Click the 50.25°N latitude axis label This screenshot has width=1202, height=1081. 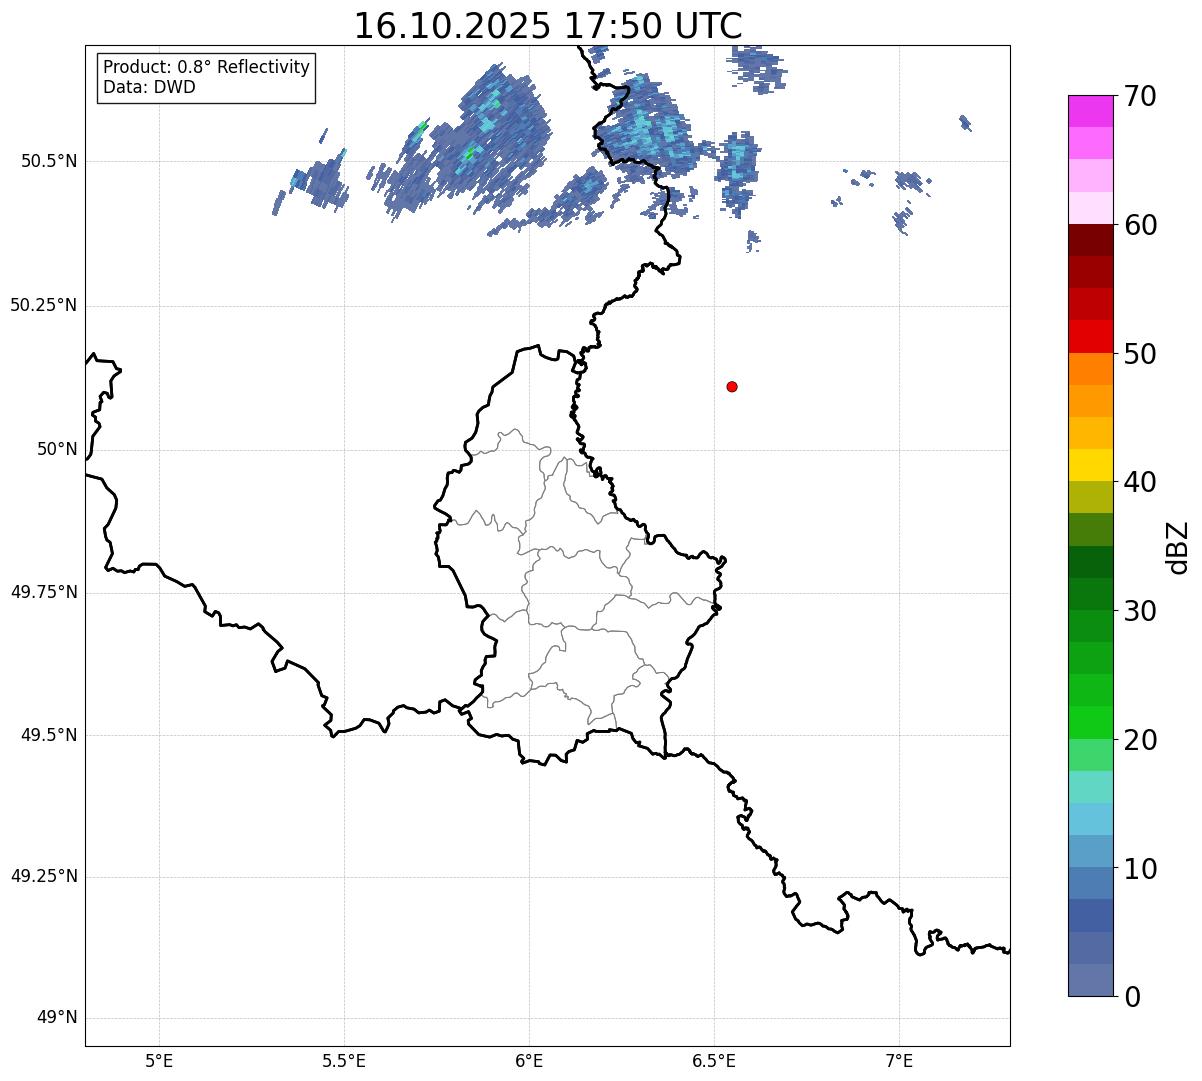point(43,305)
